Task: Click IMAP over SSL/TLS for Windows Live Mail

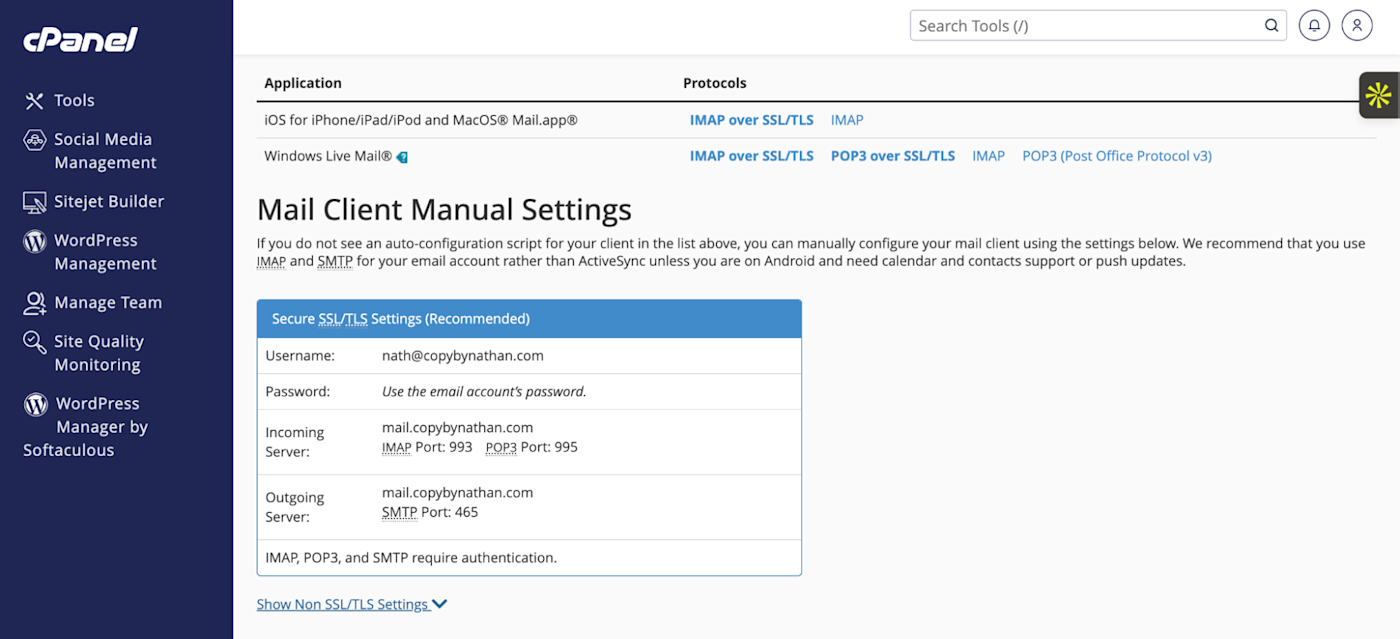Action: (752, 156)
